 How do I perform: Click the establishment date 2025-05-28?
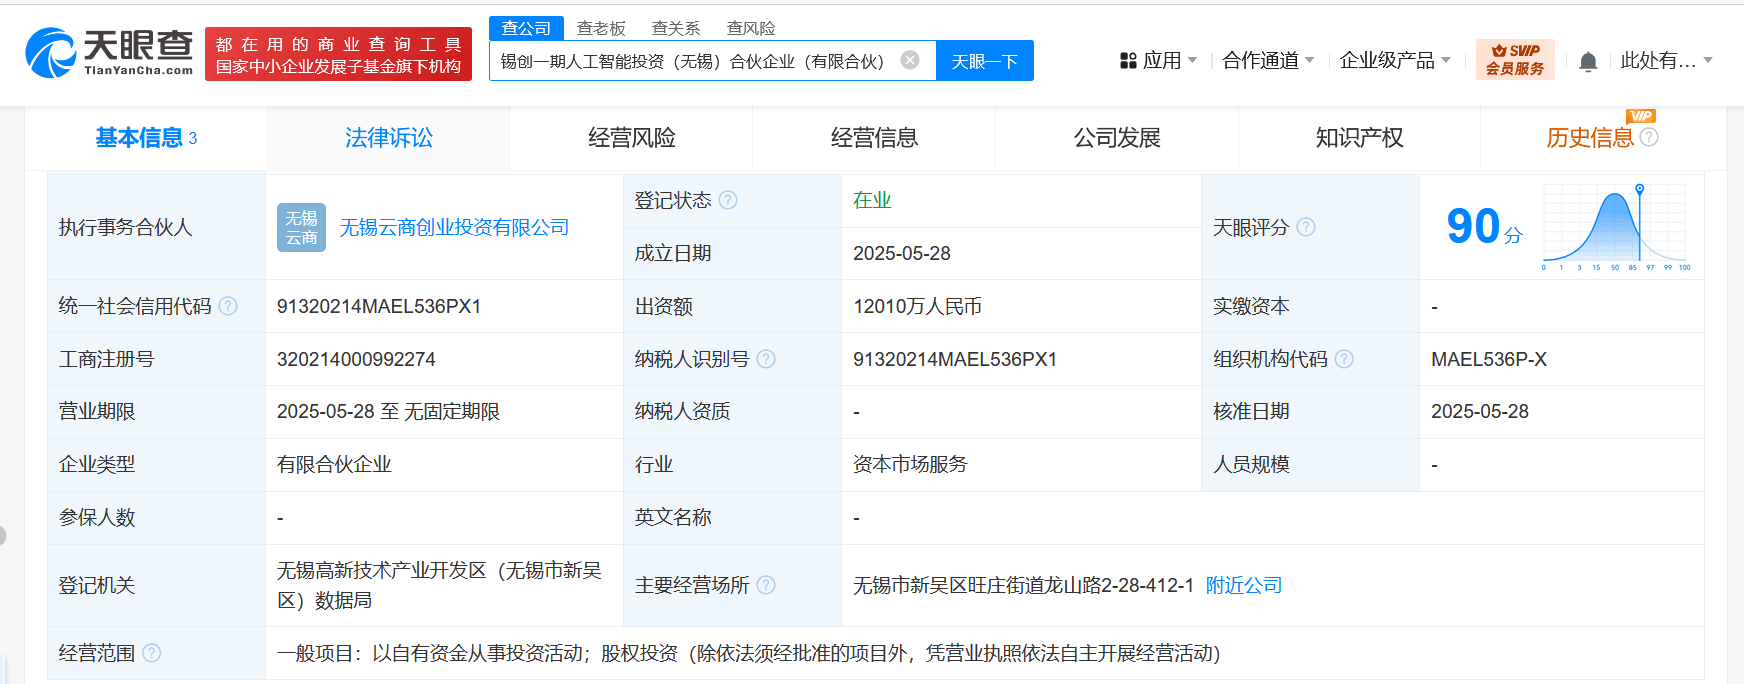(x=902, y=253)
